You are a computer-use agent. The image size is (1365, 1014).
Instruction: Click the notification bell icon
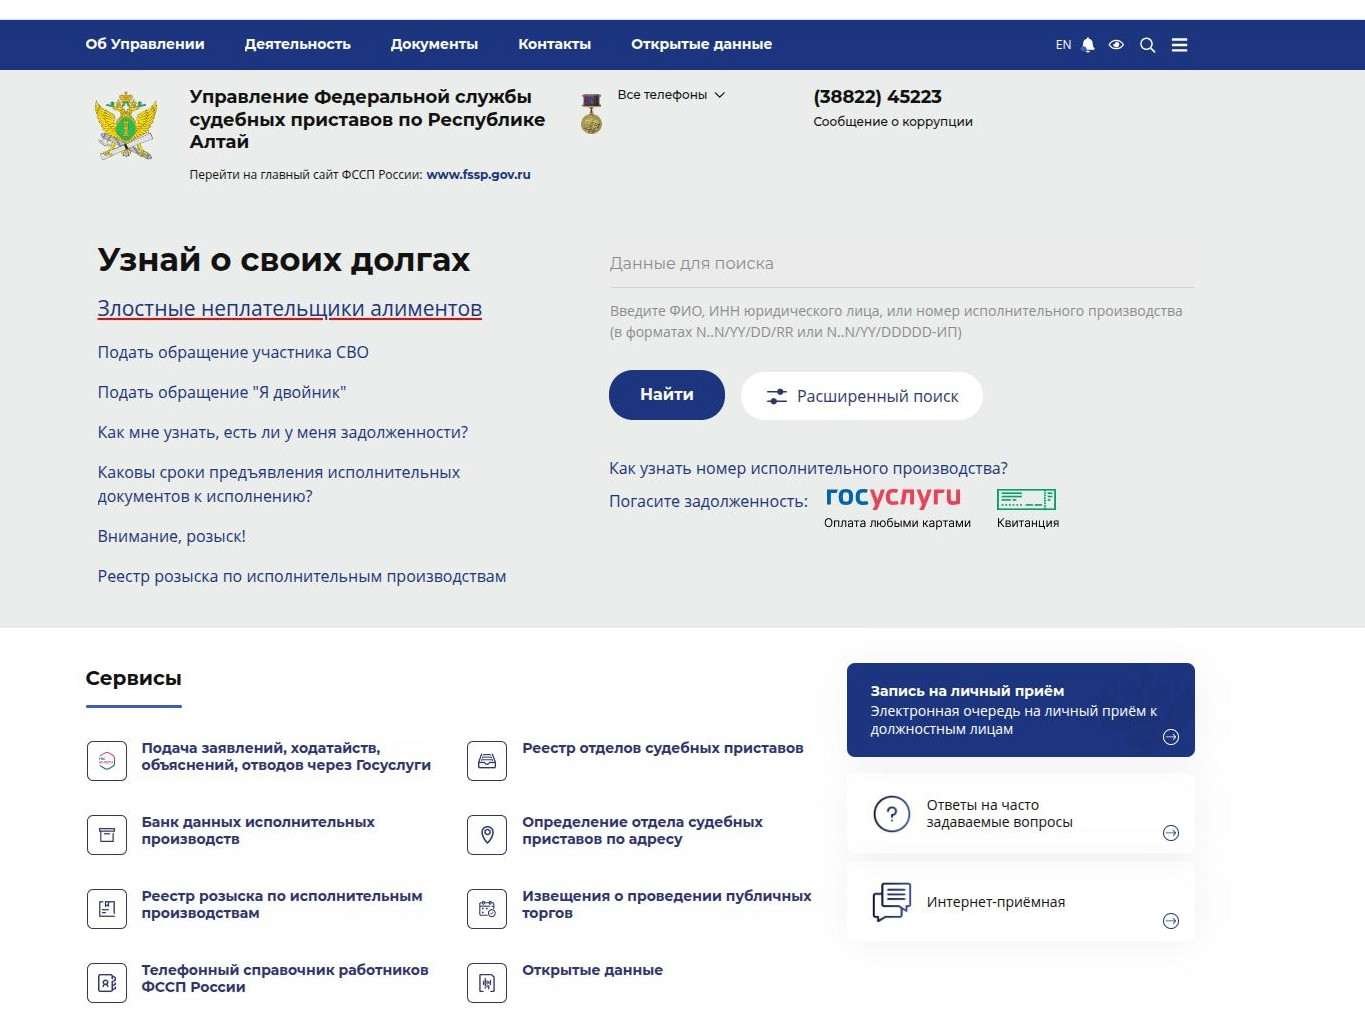[x=1088, y=45]
